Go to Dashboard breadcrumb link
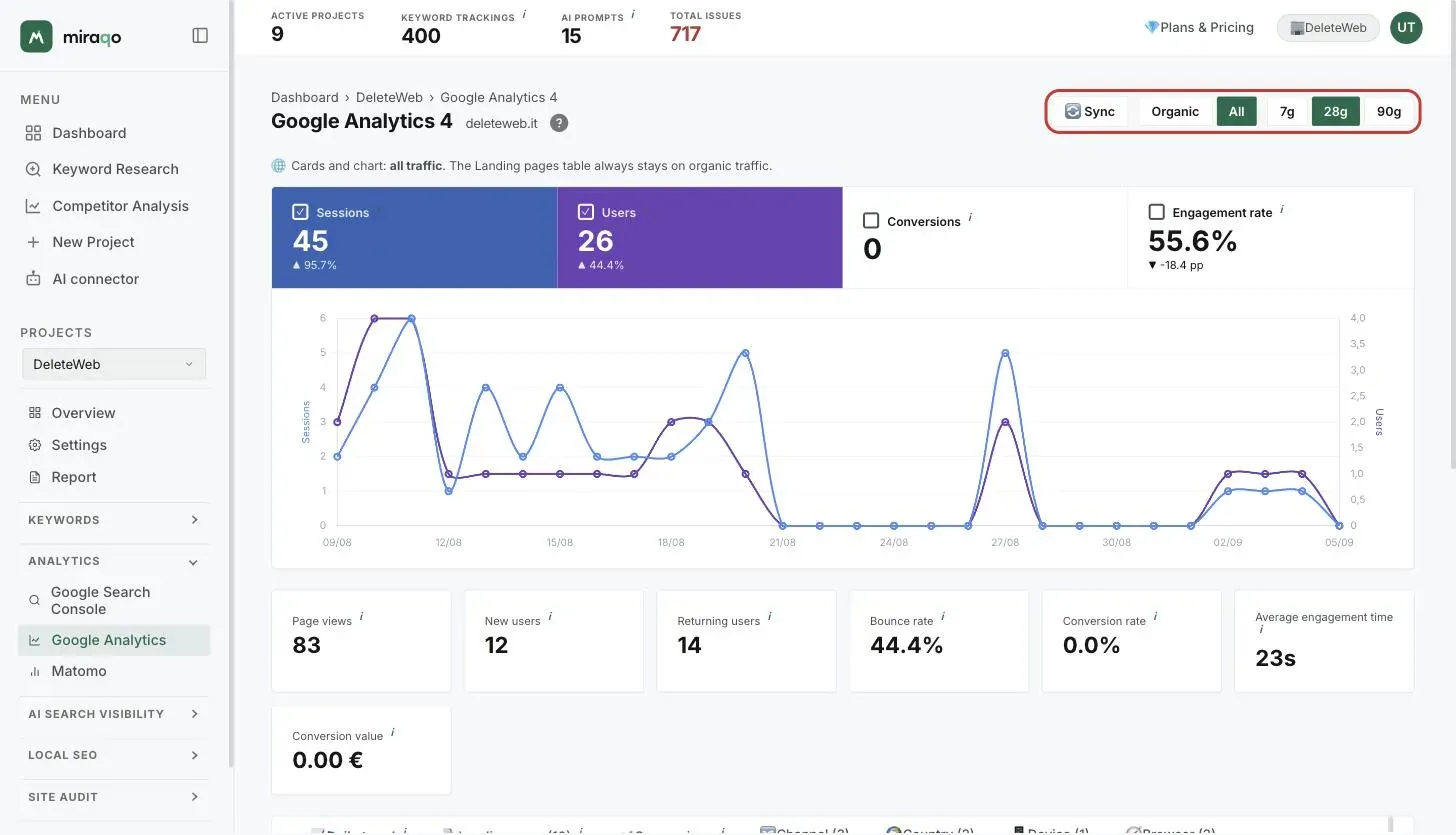1456x835 pixels. pyautogui.click(x=305, y=97)
